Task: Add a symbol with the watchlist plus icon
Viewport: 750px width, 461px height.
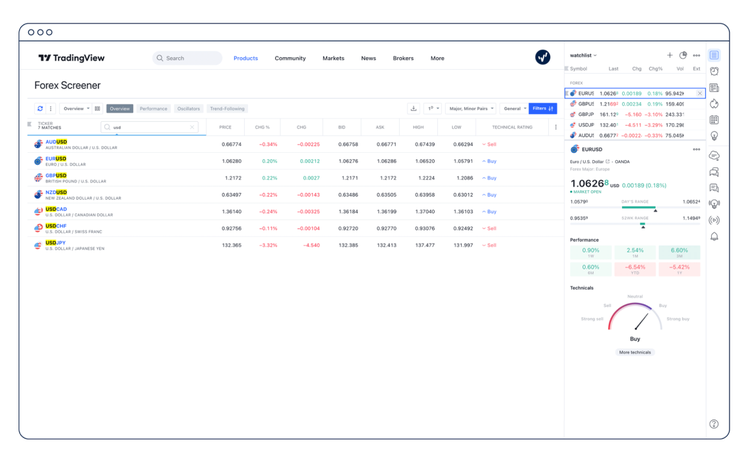Action: [669, 55]
